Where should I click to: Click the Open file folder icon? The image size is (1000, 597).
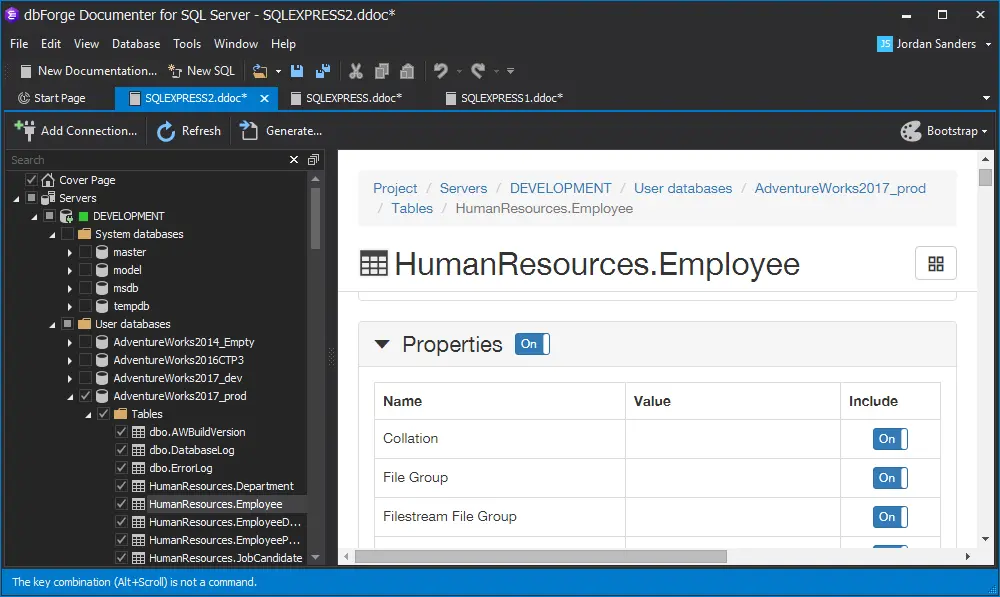(x=260, y=71)
